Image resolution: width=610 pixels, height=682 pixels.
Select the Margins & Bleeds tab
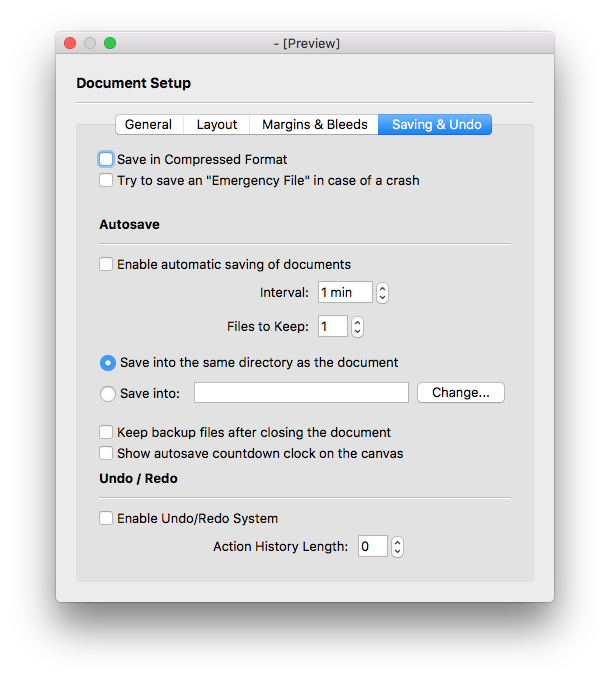click(x=314, y=125)
